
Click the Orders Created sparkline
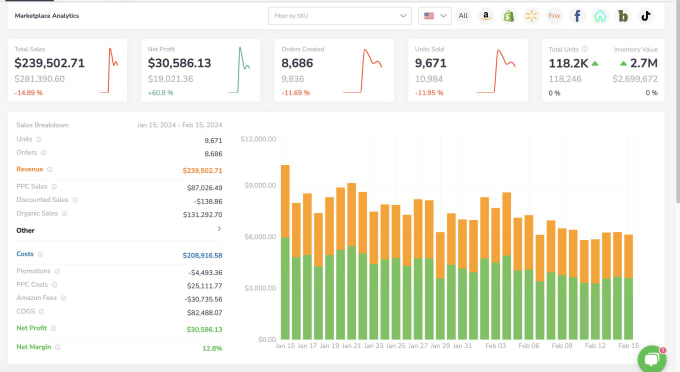pyautogui.click(x=363, y=71)
